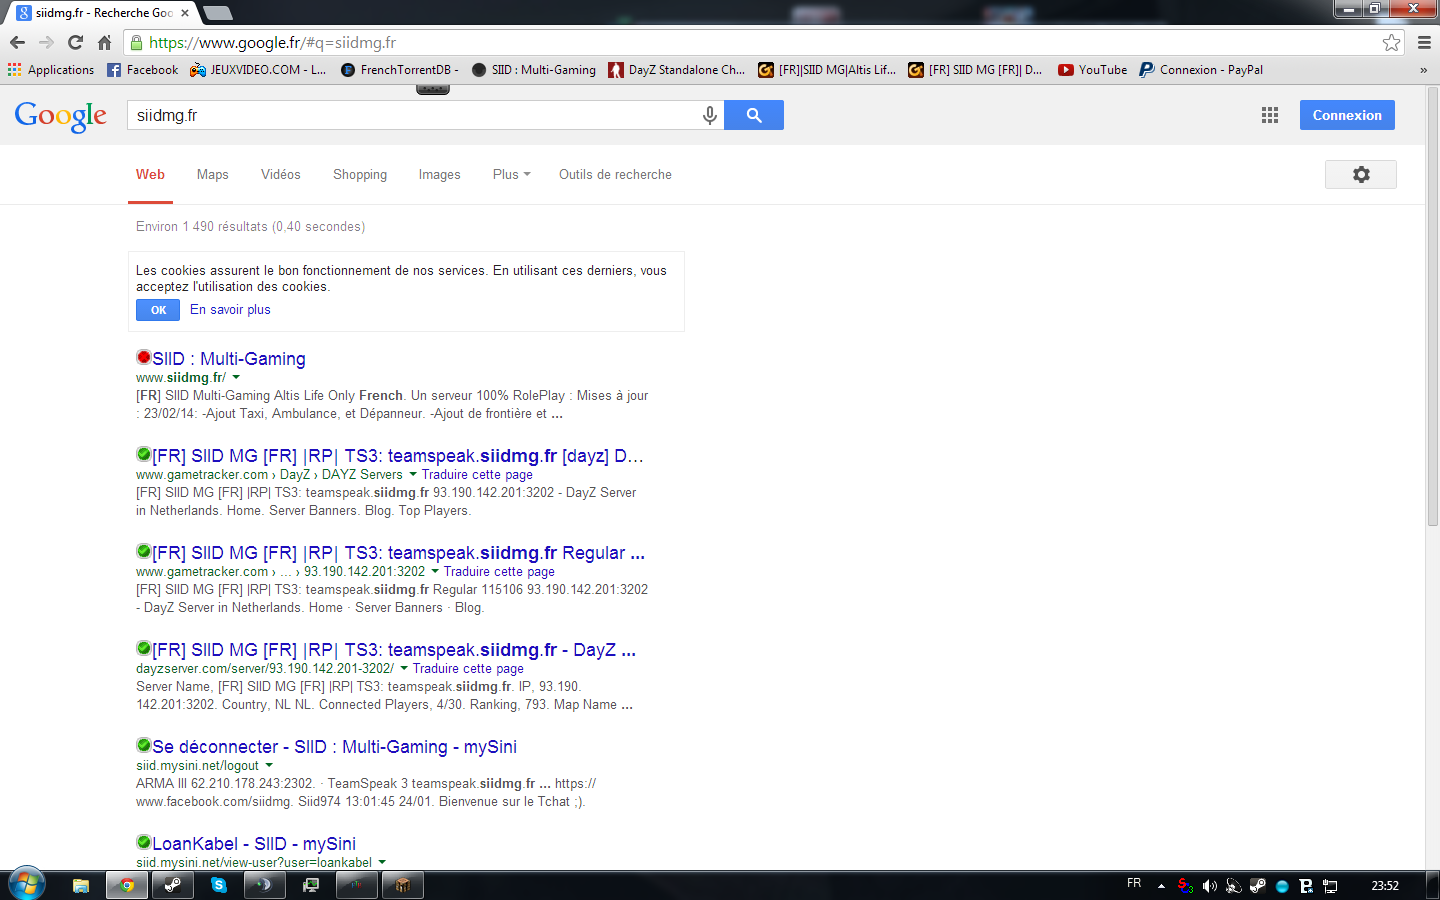
Task: Click the browser address bar
Action: [763, 43]
